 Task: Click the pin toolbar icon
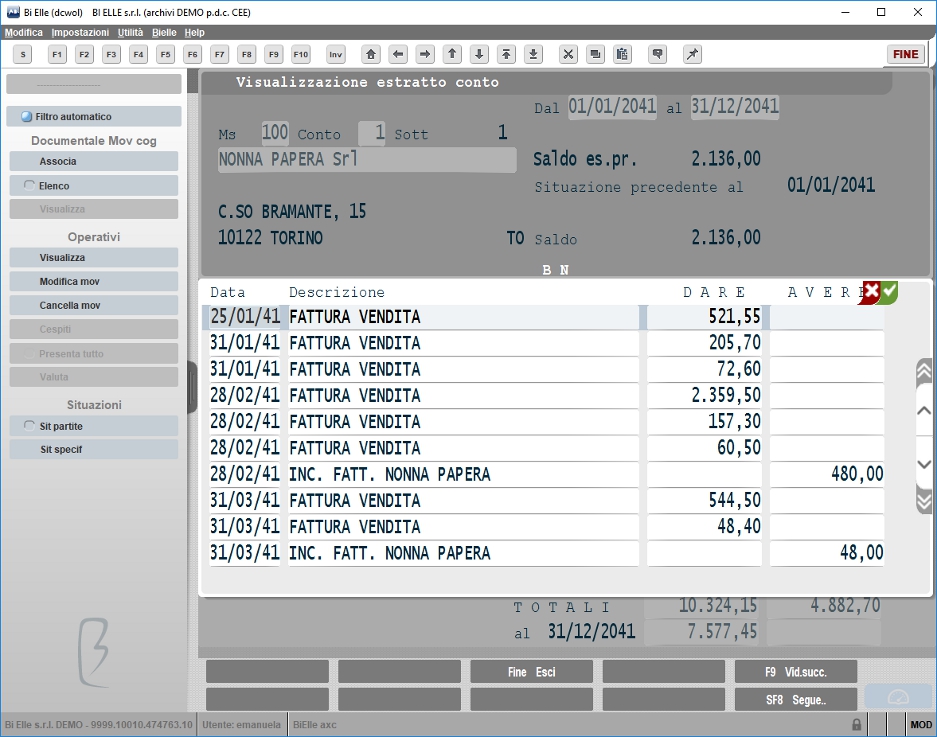(x=693, y=54)
